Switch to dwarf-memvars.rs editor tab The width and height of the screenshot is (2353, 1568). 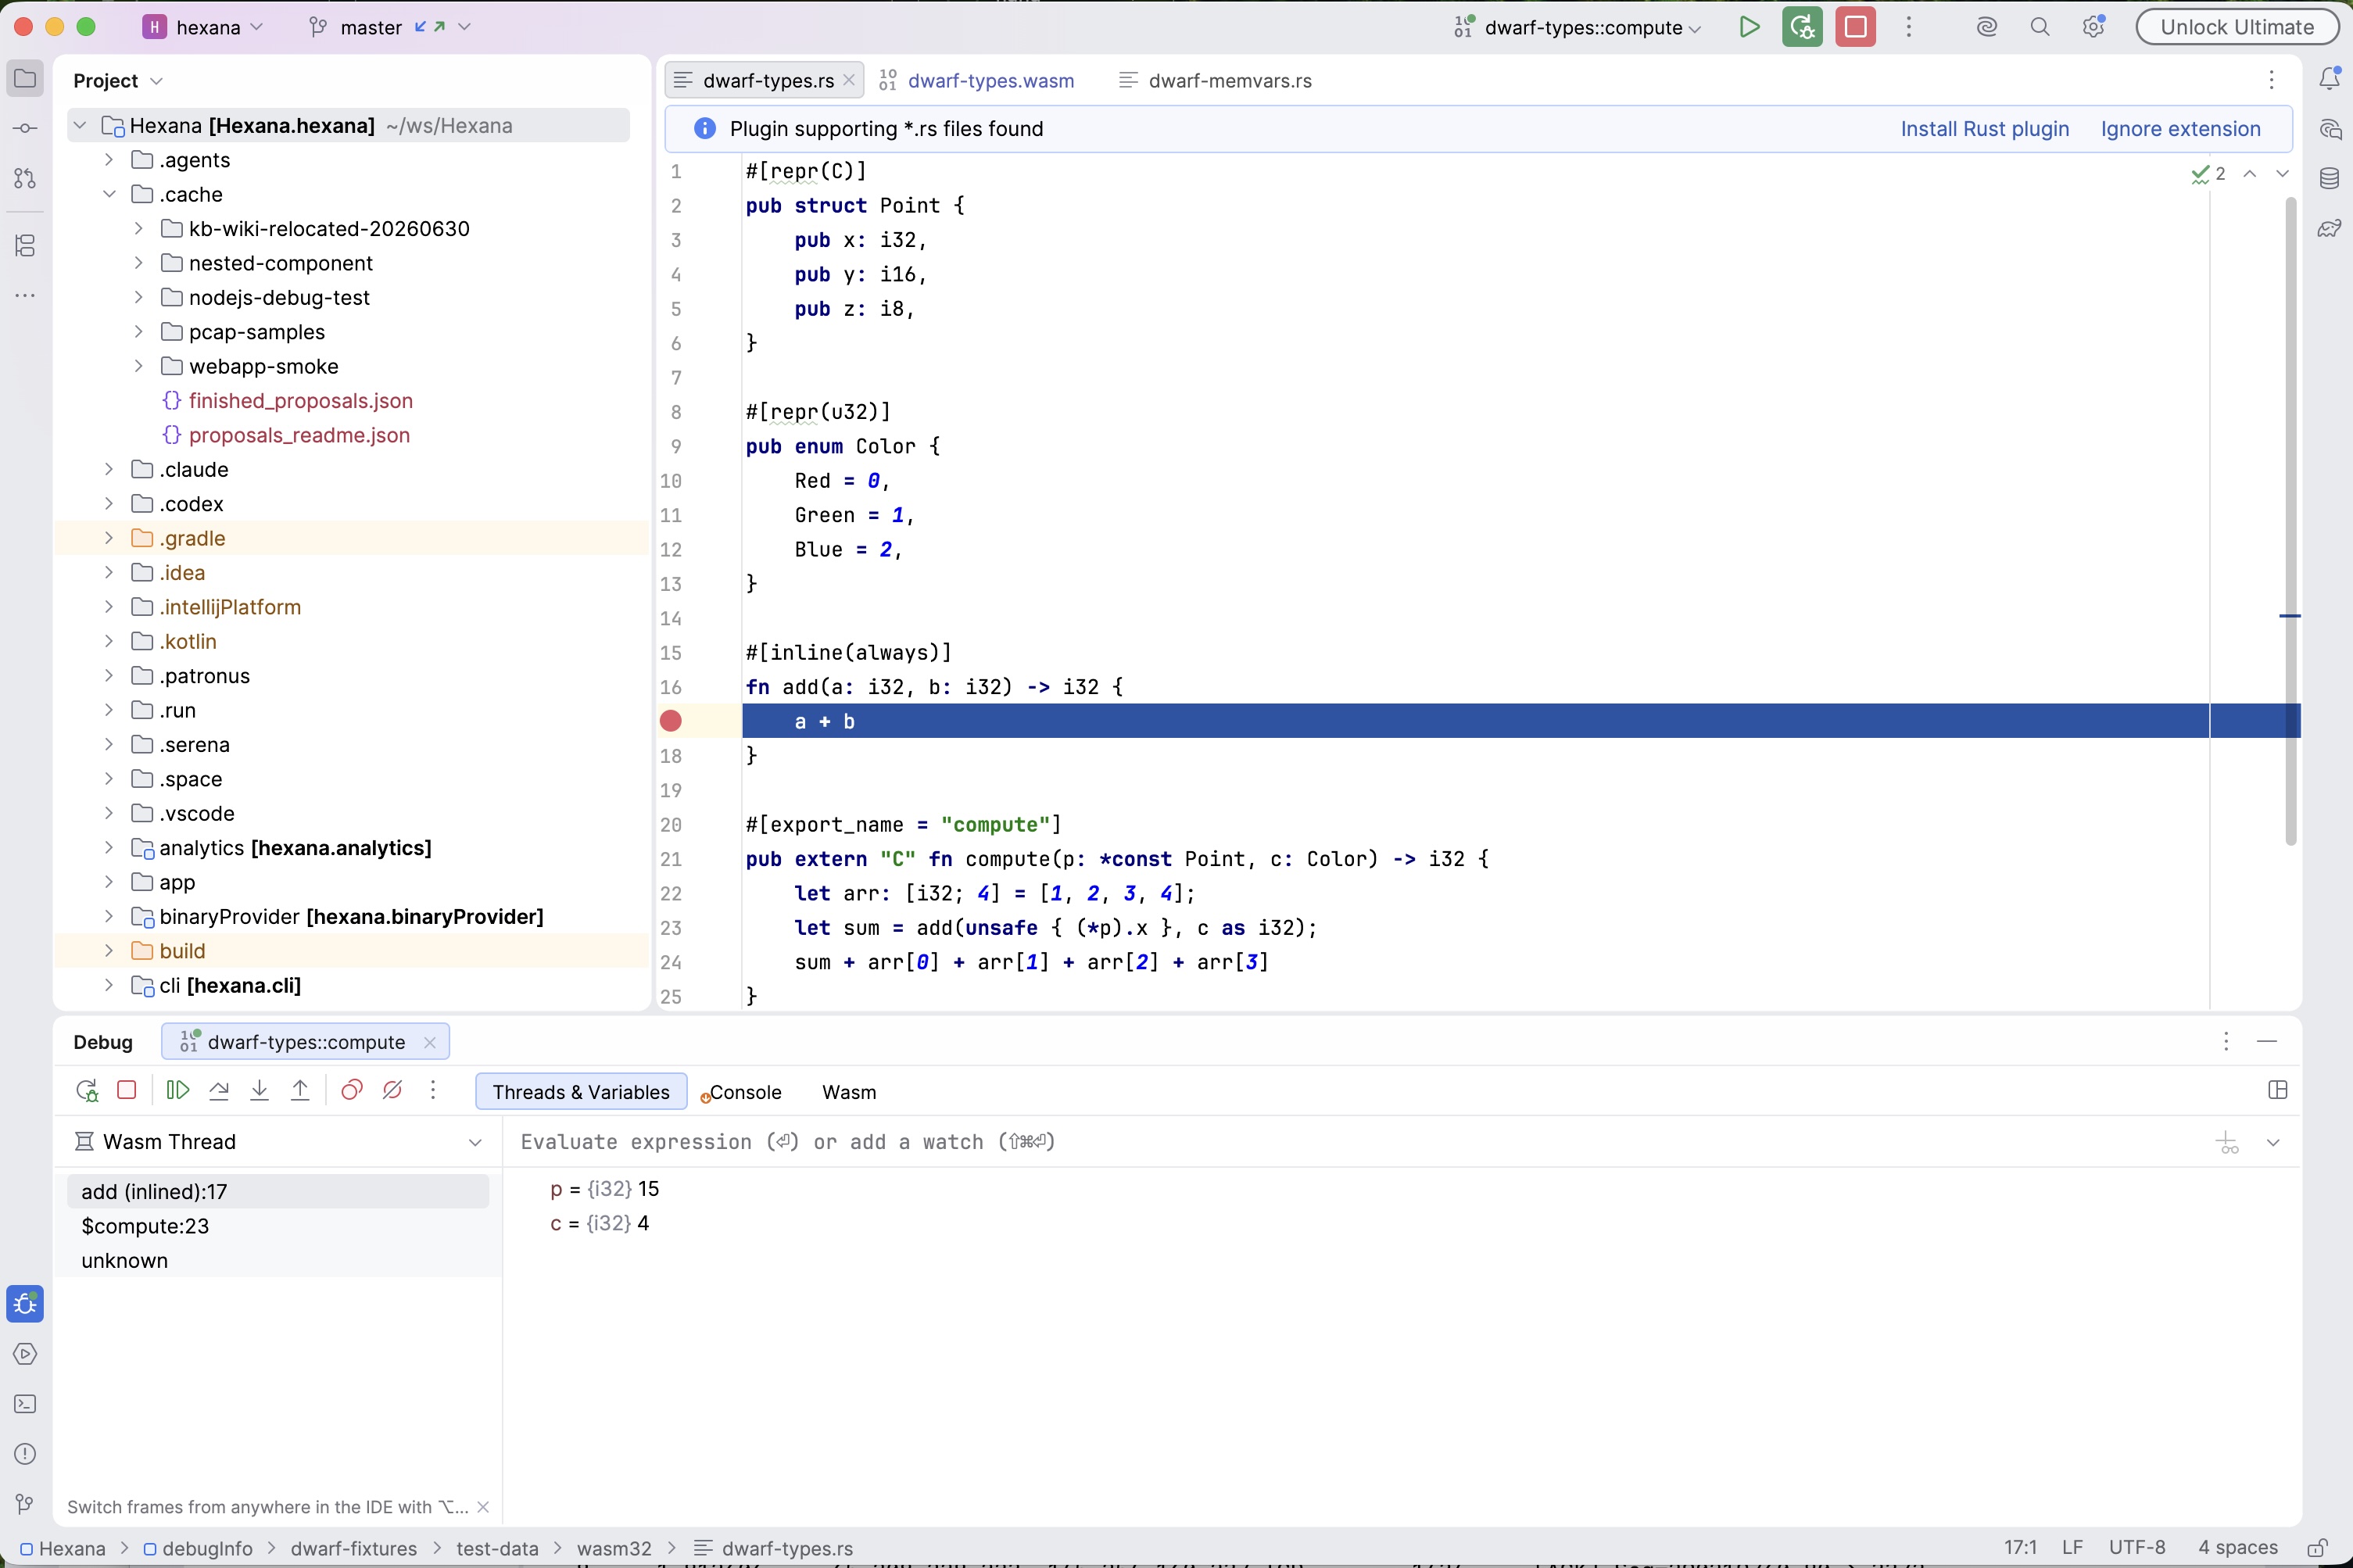[1215, 80]
